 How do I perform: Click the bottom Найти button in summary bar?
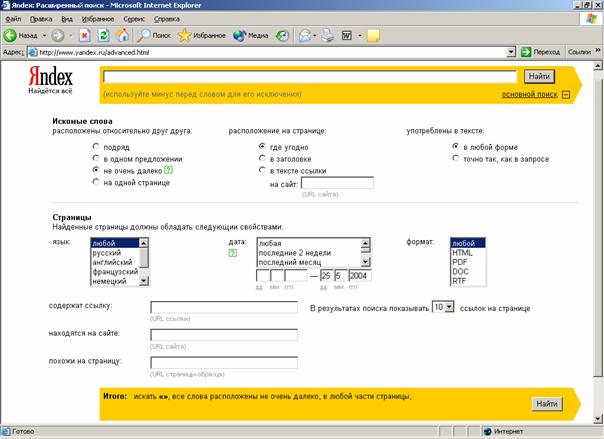[547, 404]
